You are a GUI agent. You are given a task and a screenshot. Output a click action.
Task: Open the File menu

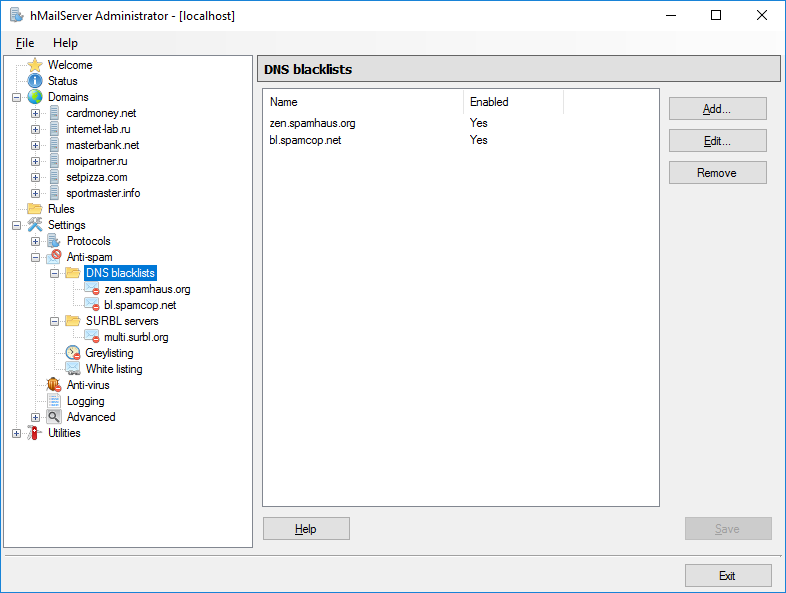(x=25, y=43)
